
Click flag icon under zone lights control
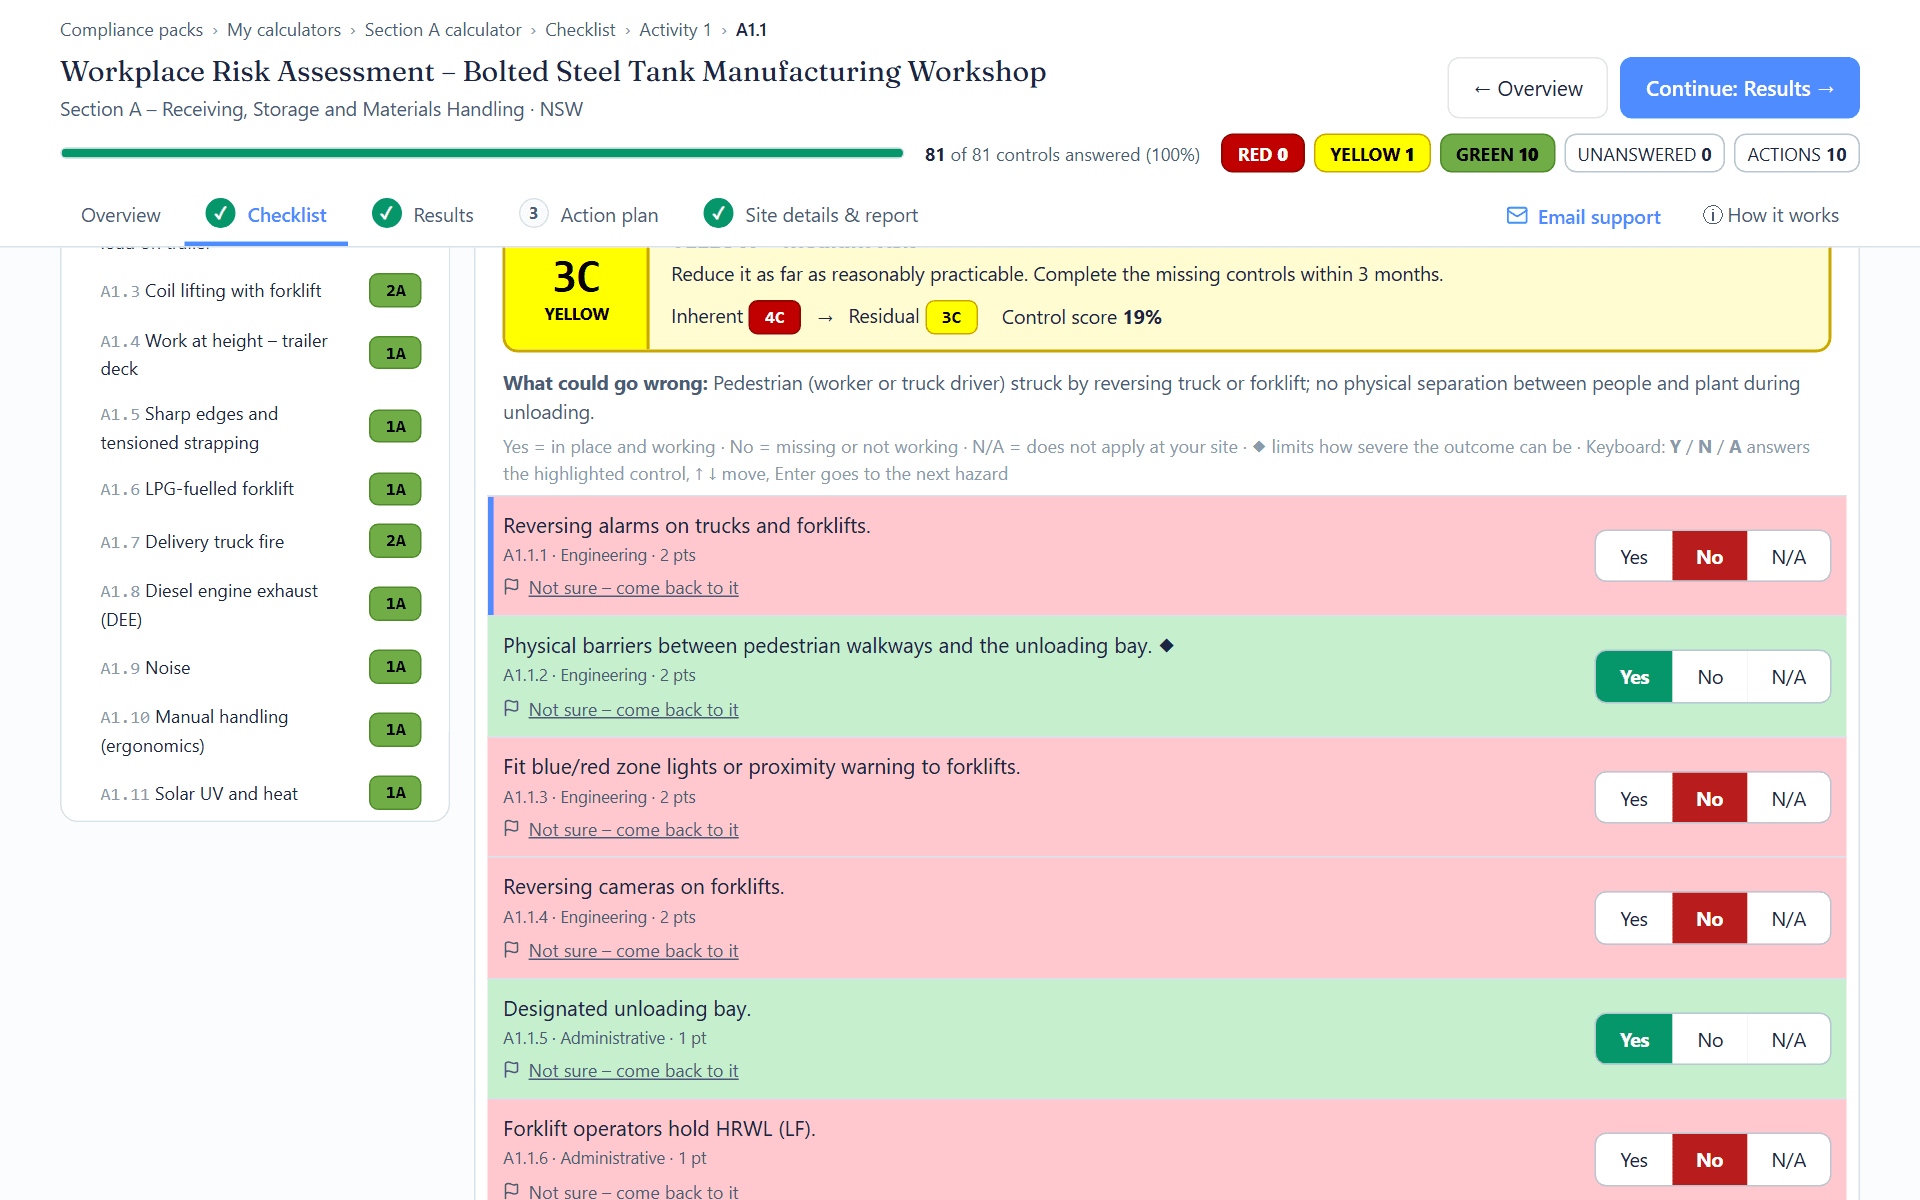point(511,829)
